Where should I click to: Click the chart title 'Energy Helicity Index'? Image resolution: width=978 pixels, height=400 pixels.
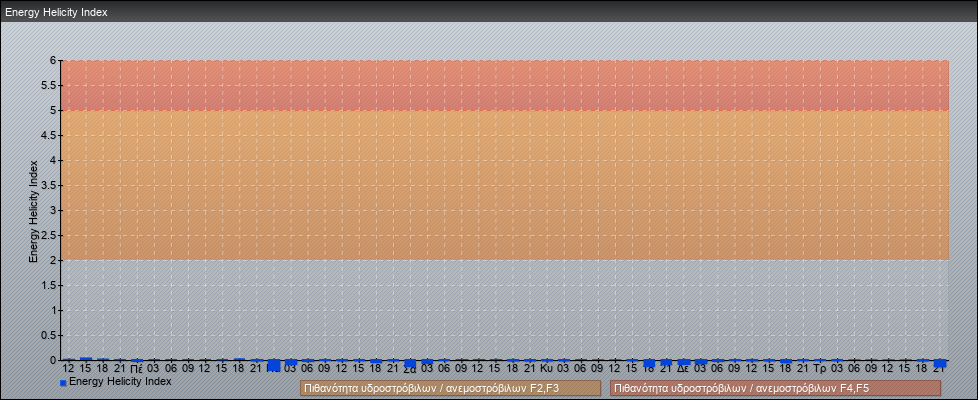pyautogui.click(x=56, y=13)
